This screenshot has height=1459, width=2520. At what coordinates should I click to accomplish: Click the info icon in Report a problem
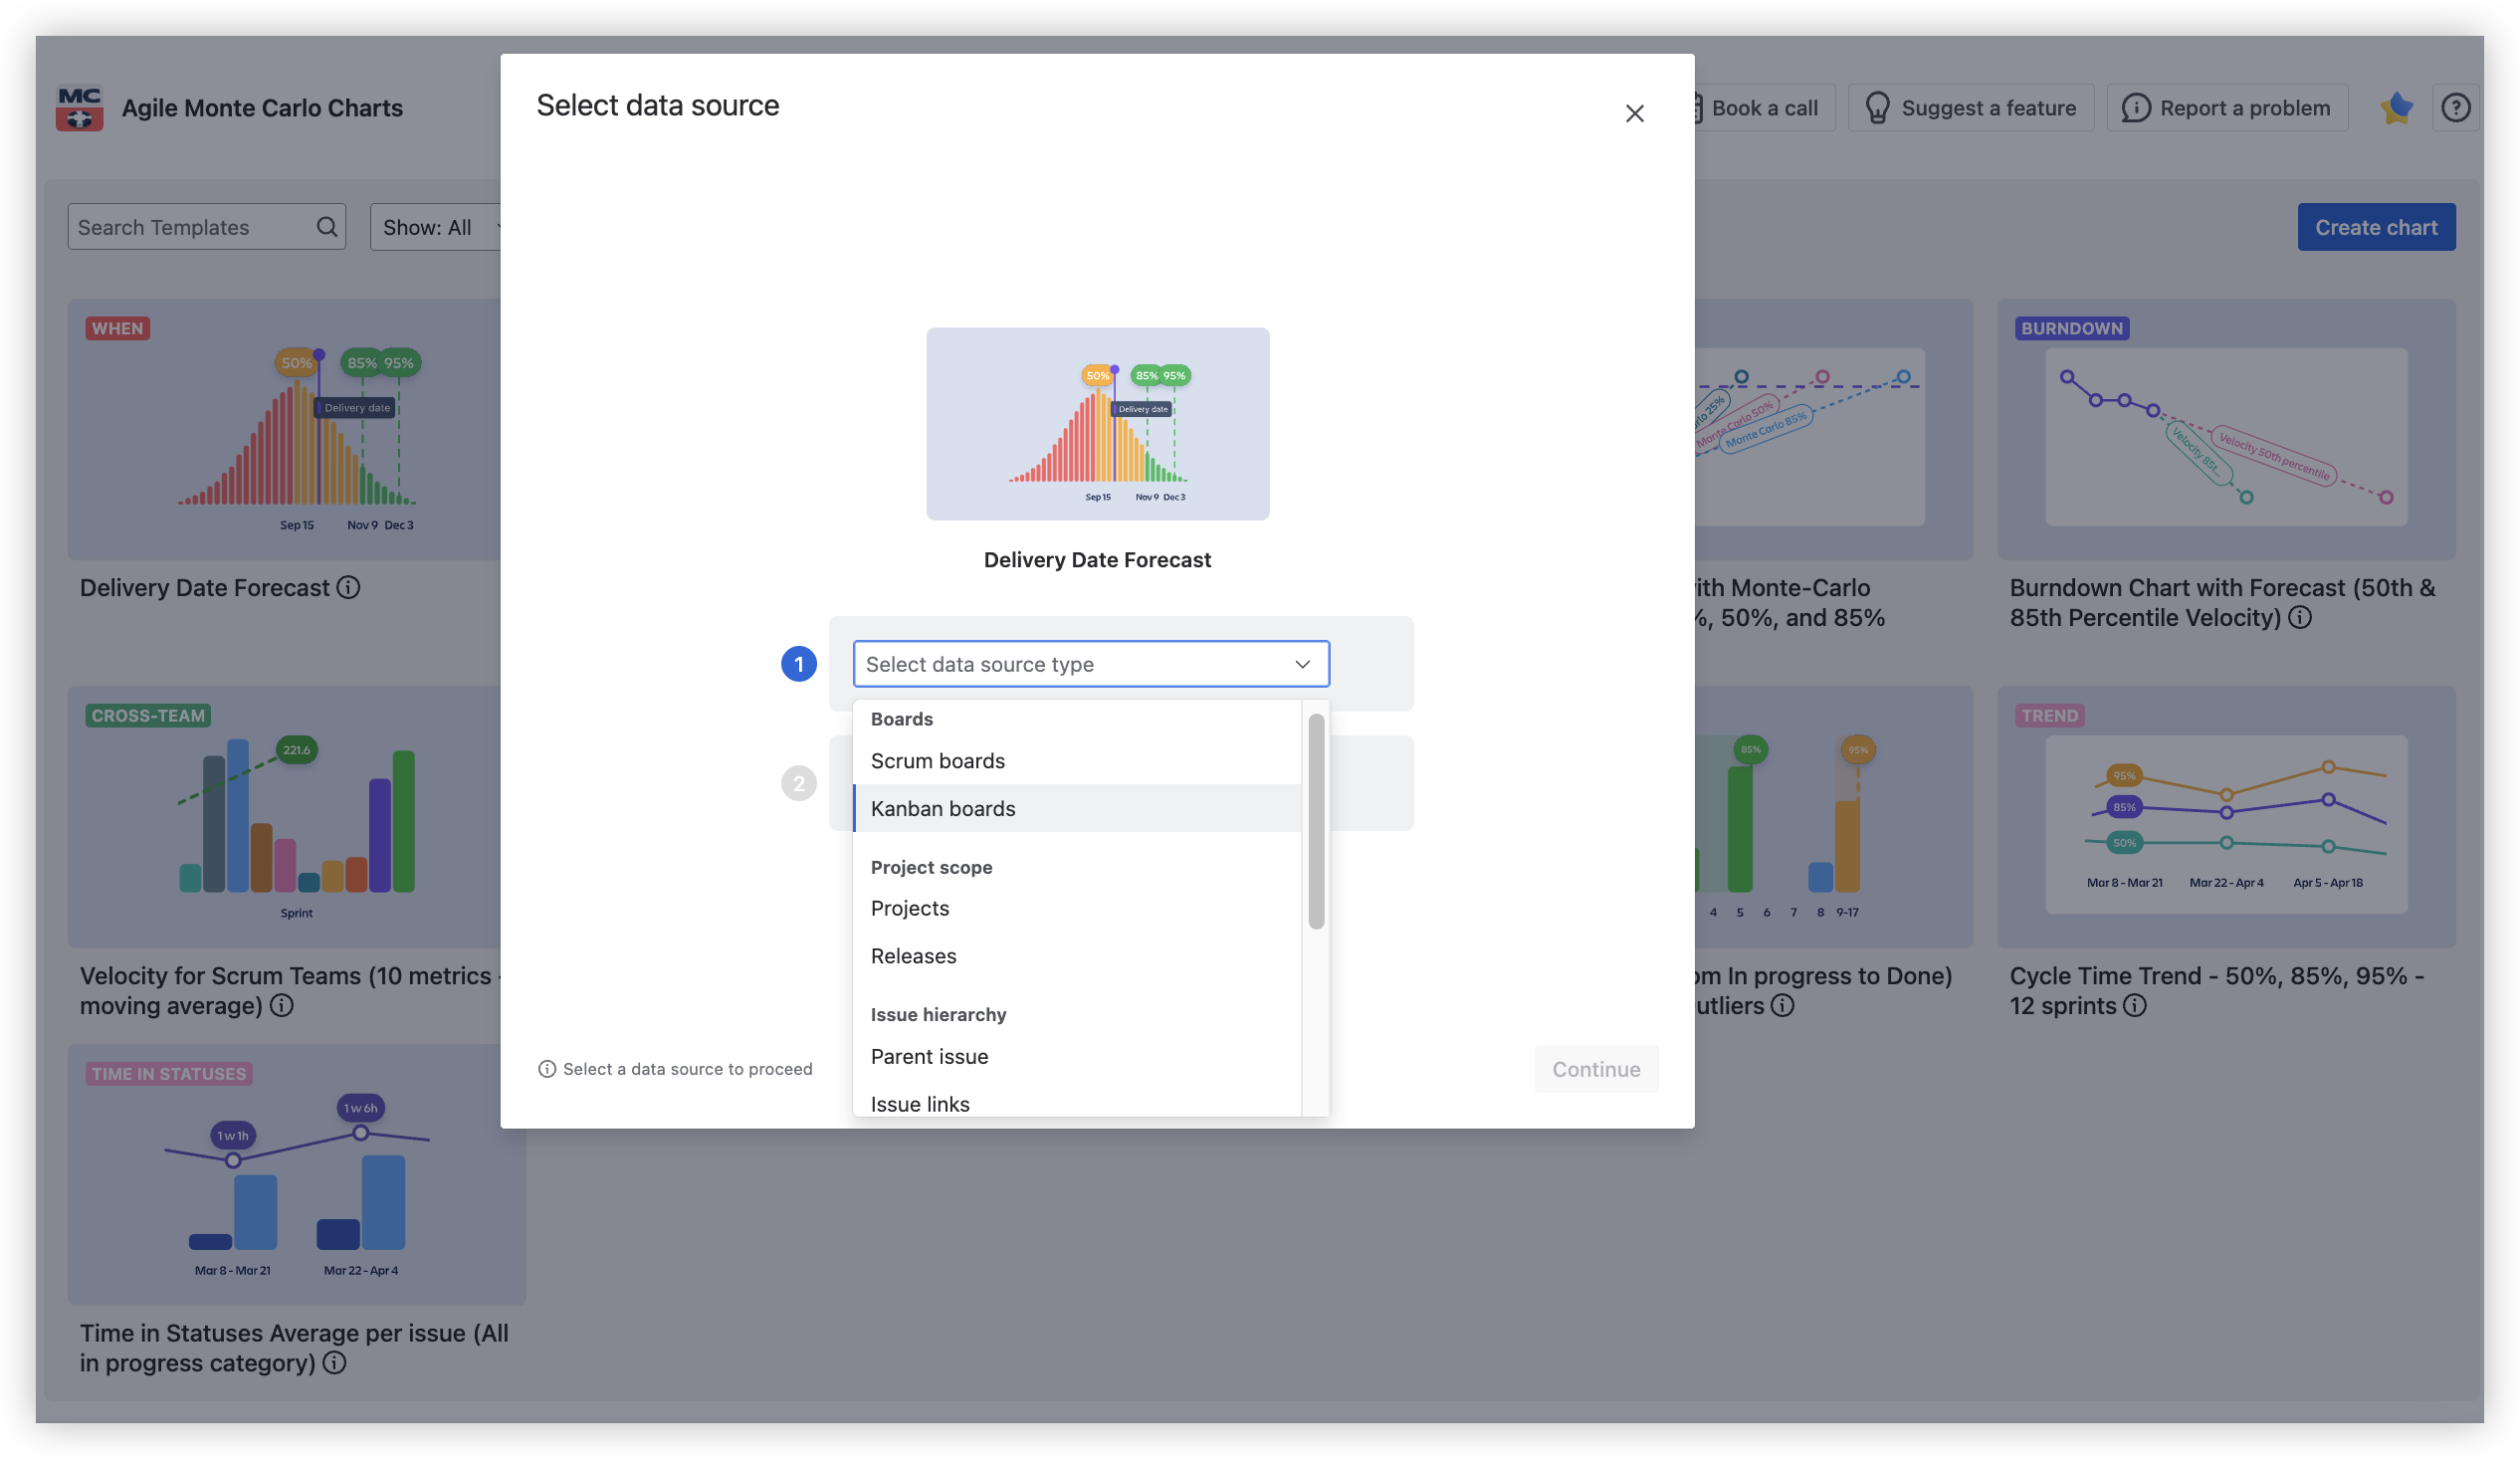point(2135,108)
